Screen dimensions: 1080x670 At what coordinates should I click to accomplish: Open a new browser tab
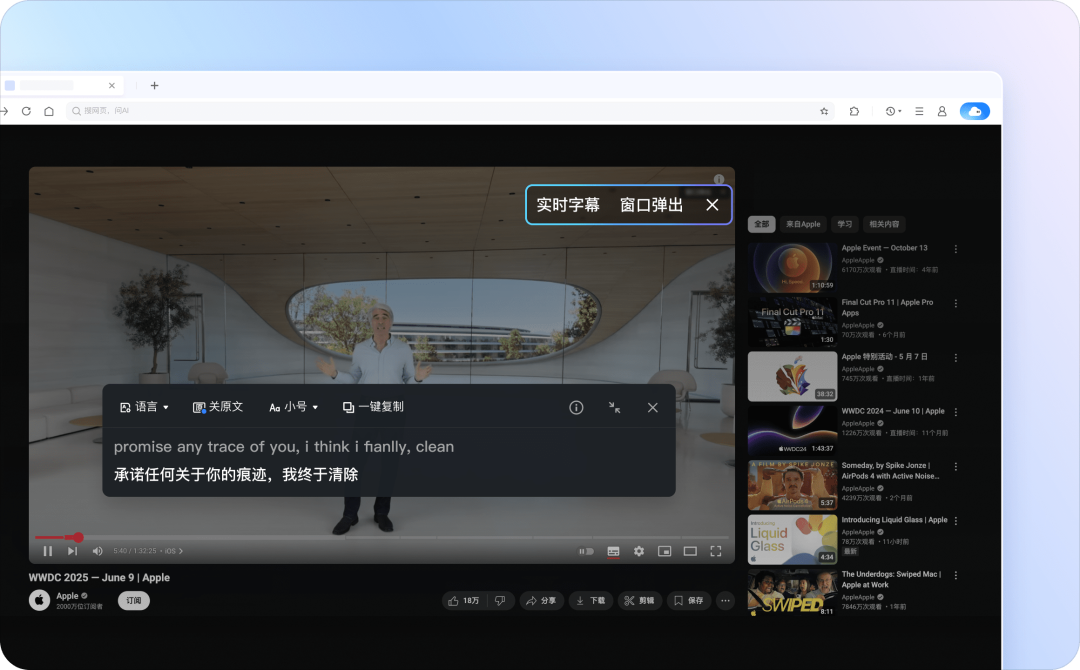pyautogui.click(x=154, y=85)
